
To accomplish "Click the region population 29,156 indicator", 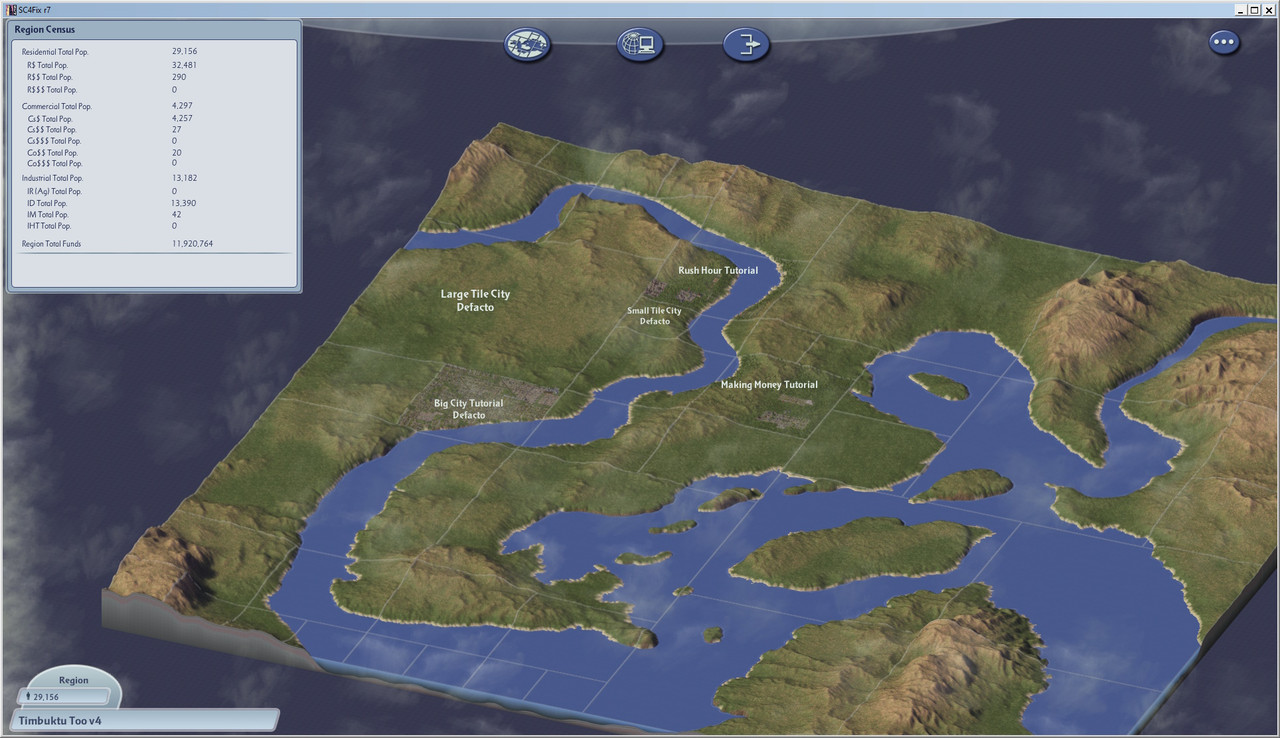I will point(64,696).
